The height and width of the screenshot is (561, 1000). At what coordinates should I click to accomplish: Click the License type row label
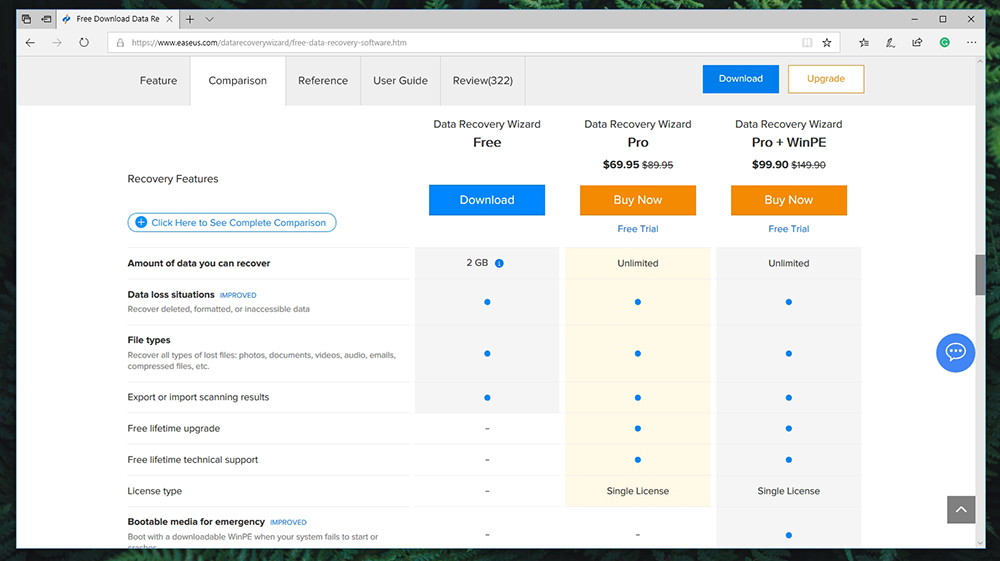(154, 491)
